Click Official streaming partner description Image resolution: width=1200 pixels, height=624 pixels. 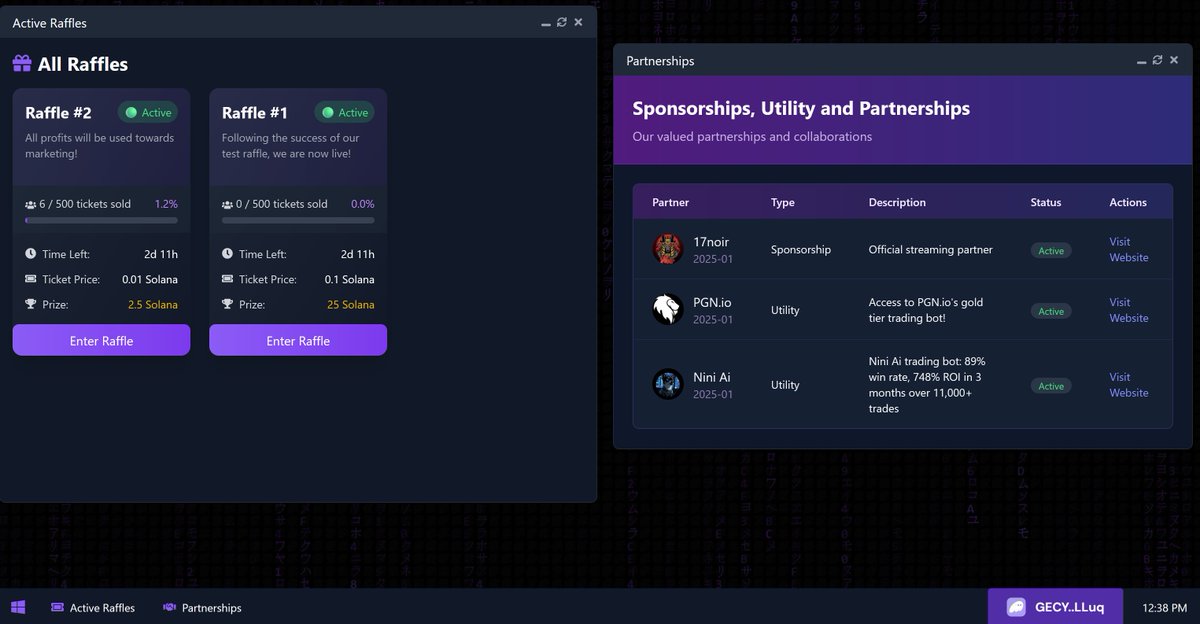pyautogui.click(x=931, y=249)
